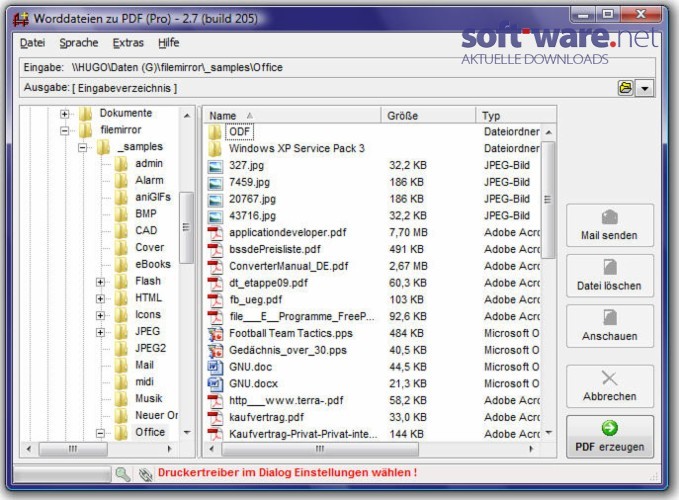Image resolution: width=679 pixels, height=500 pixels.
Task: Select the ODF folder icon in file list
Action: [215, 132]
